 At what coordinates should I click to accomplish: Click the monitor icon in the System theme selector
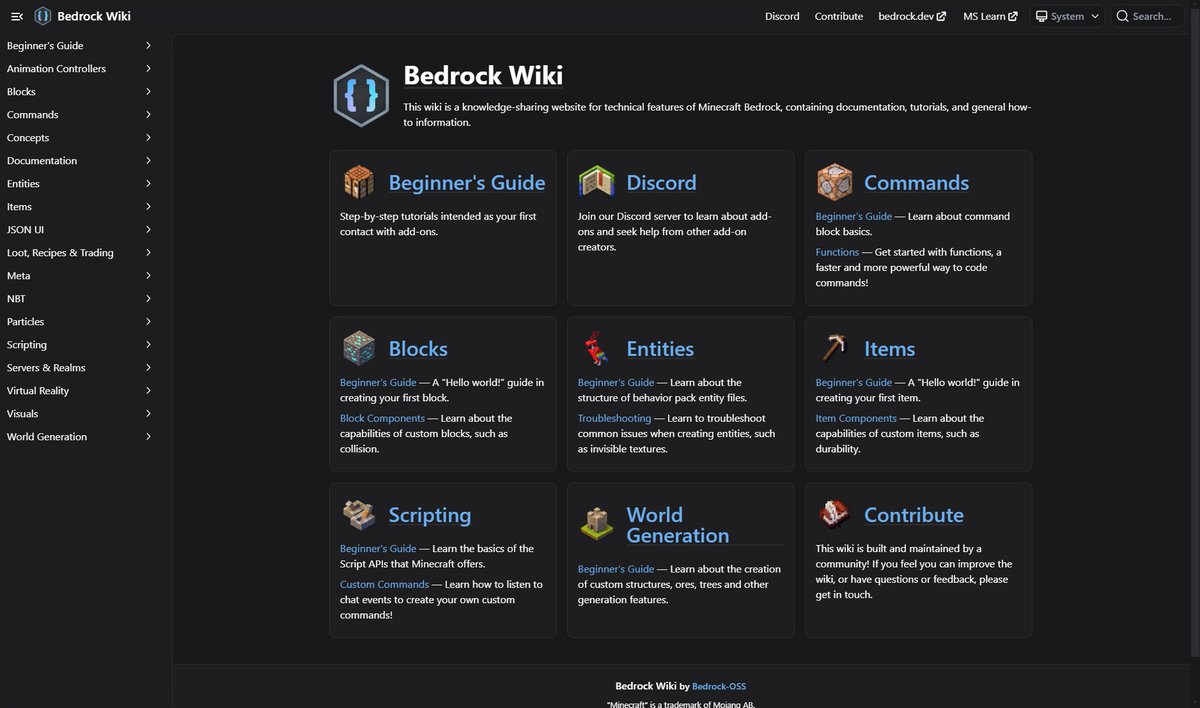[1041, 16]
